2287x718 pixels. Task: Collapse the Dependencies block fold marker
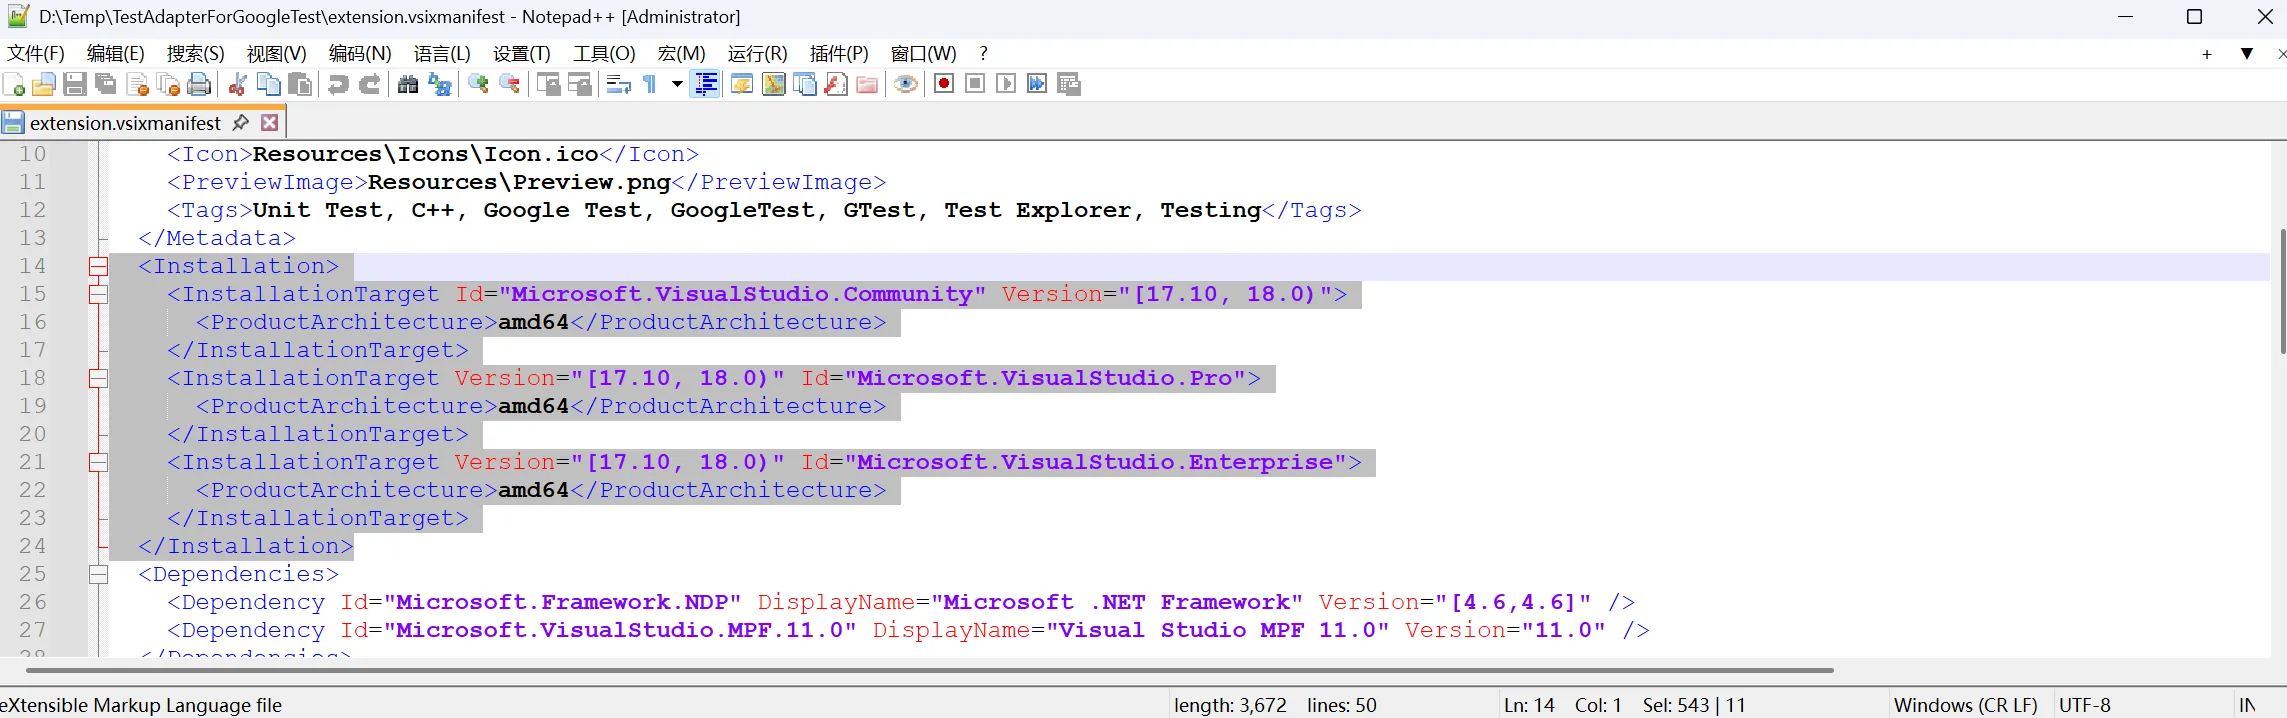coord(98,575)
